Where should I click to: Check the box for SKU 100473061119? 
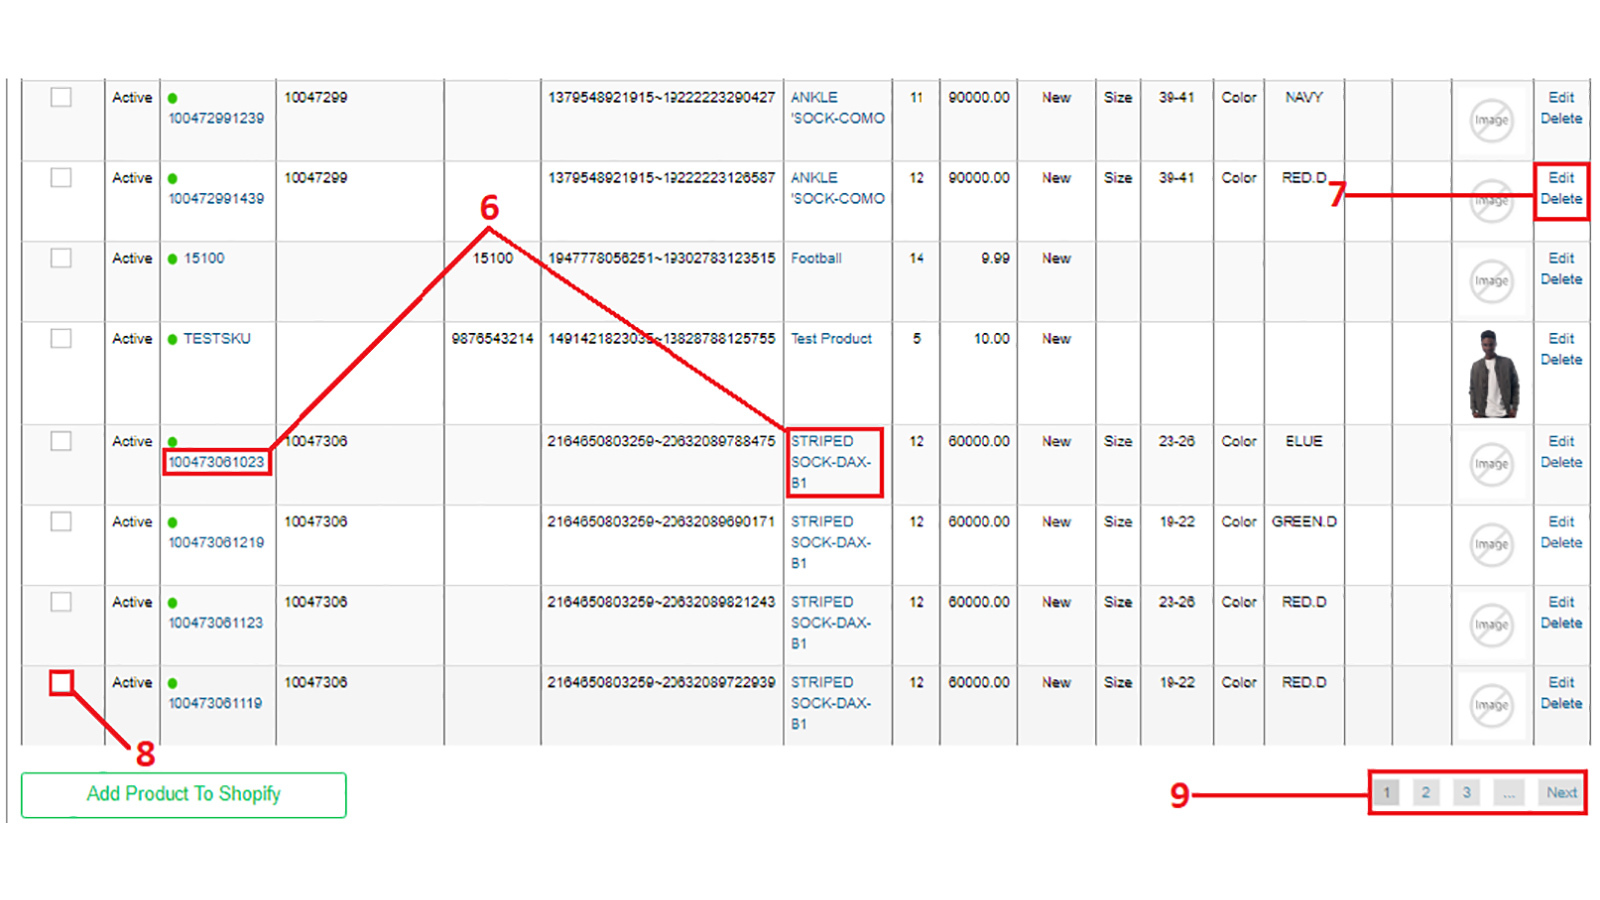pyautogui.click(x=61, y=683)
